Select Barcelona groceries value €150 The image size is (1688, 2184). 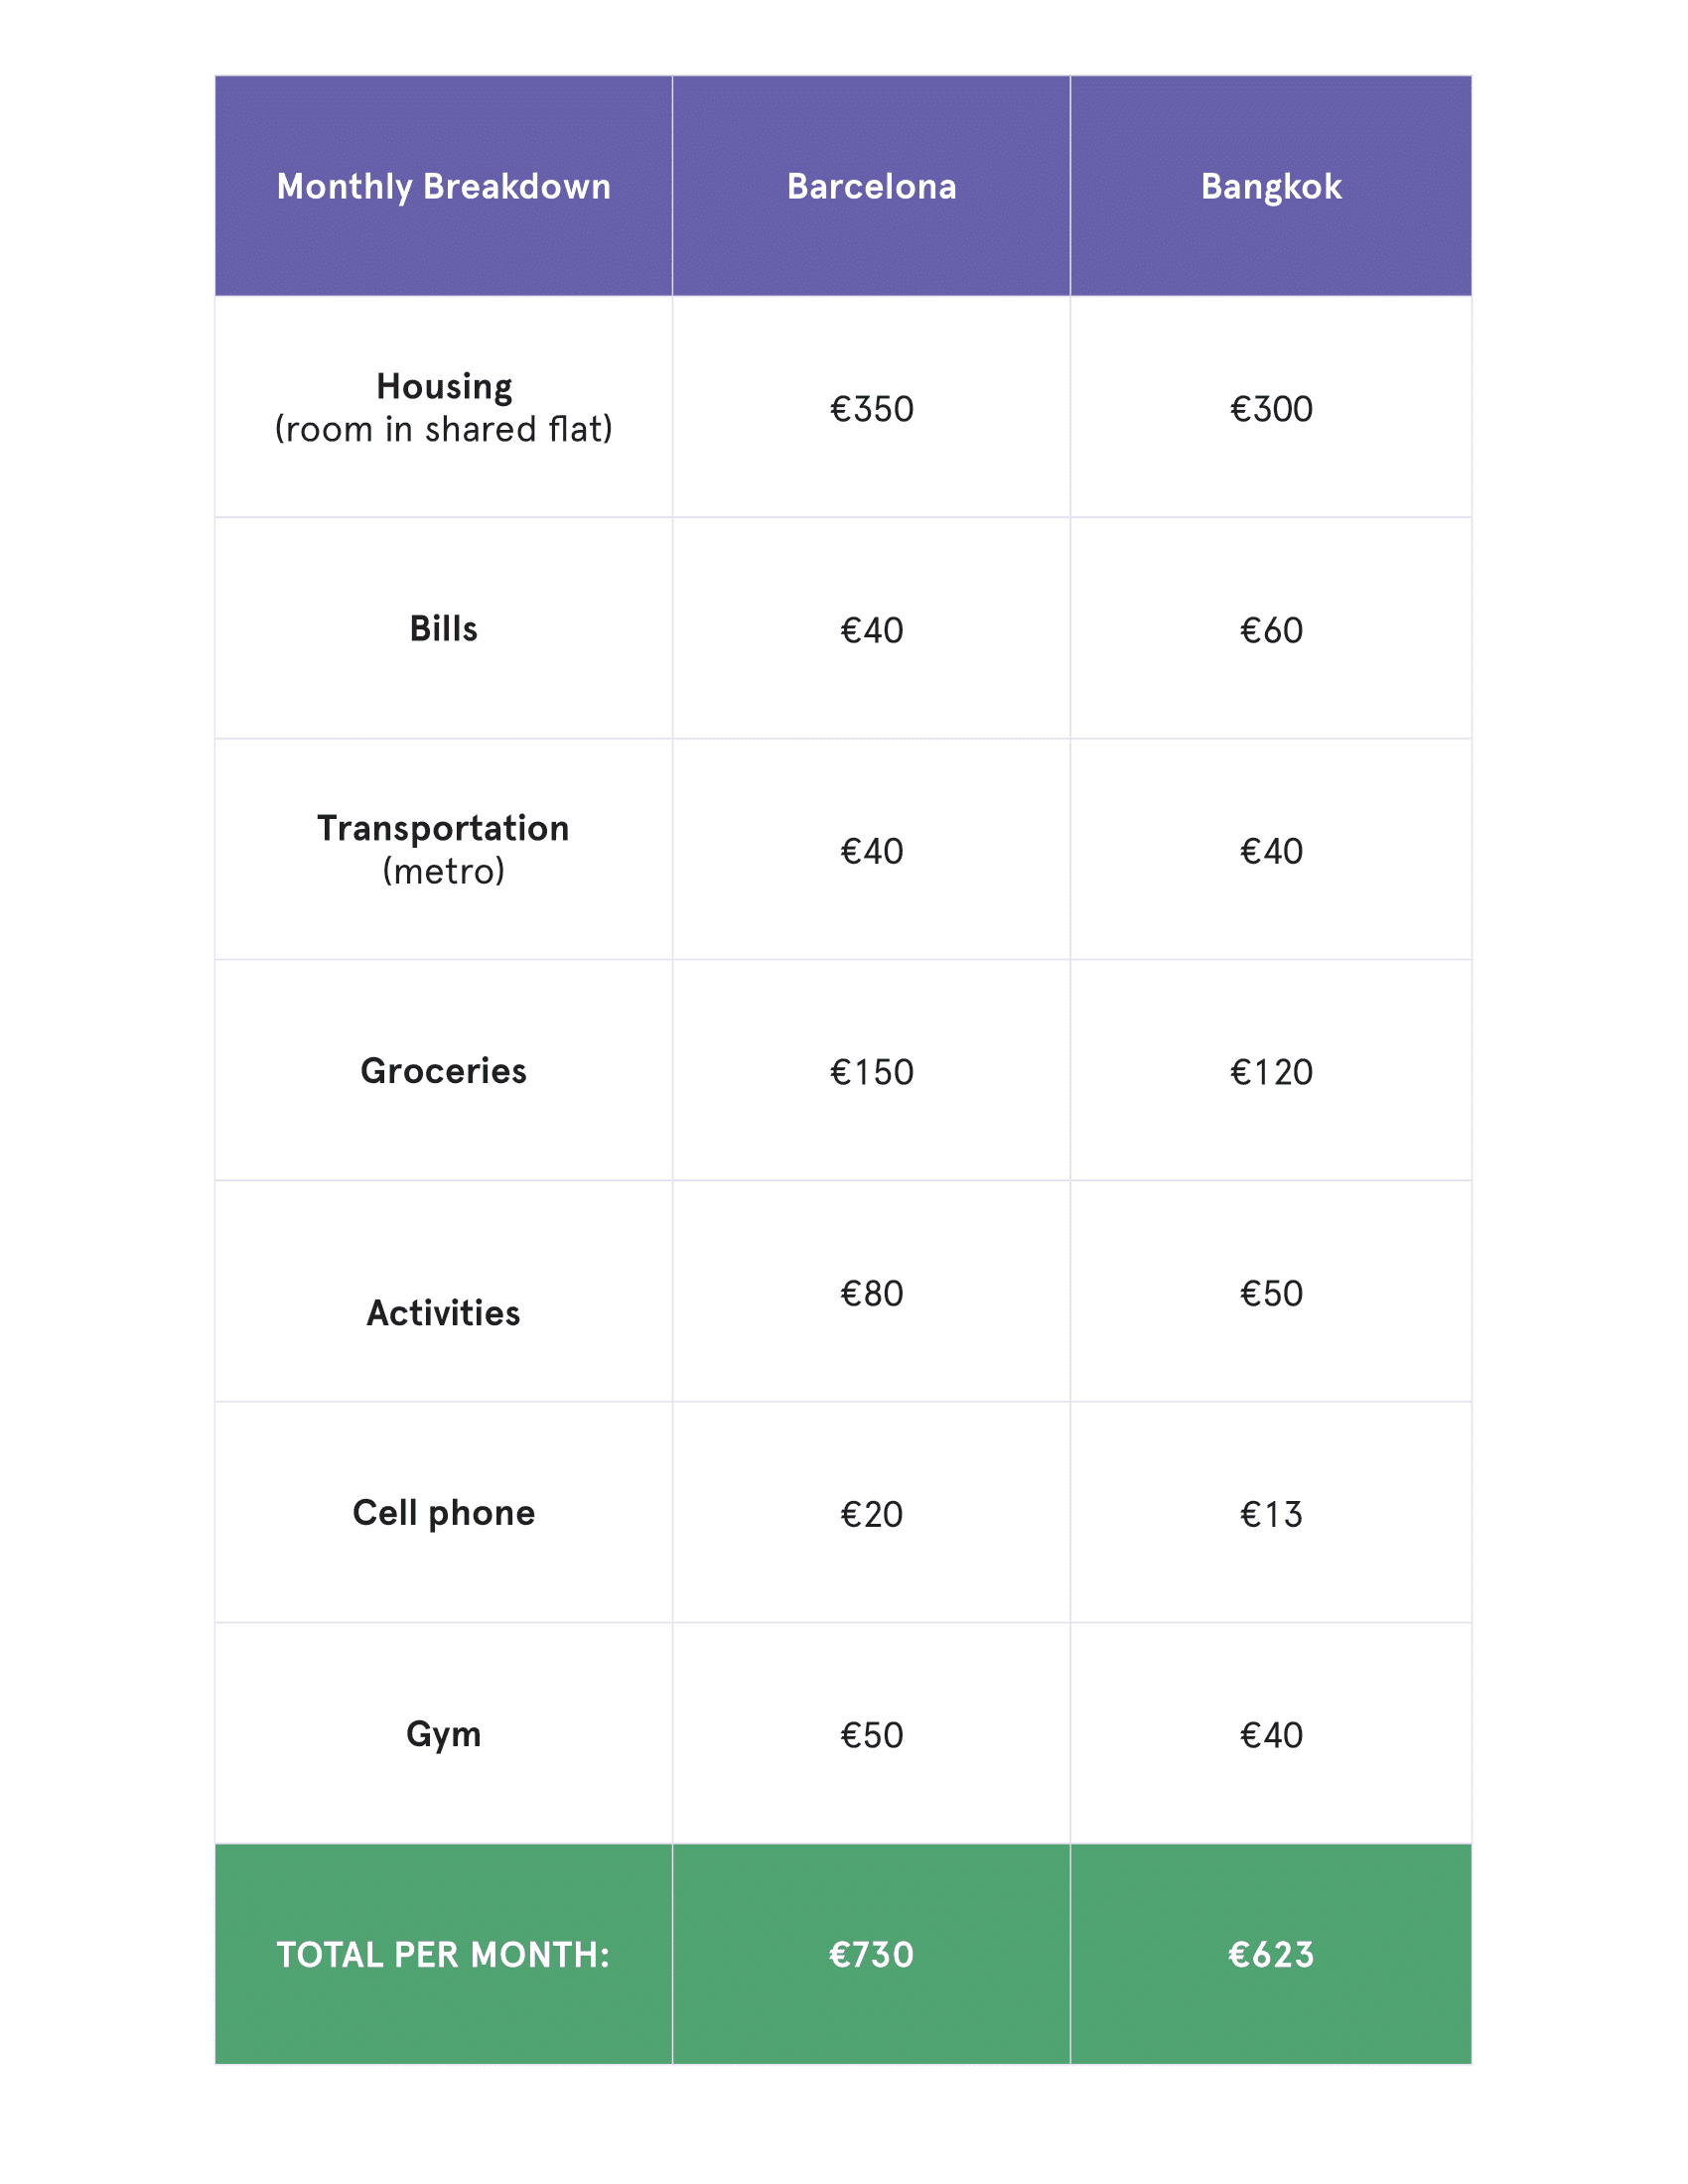point(871,1072)
